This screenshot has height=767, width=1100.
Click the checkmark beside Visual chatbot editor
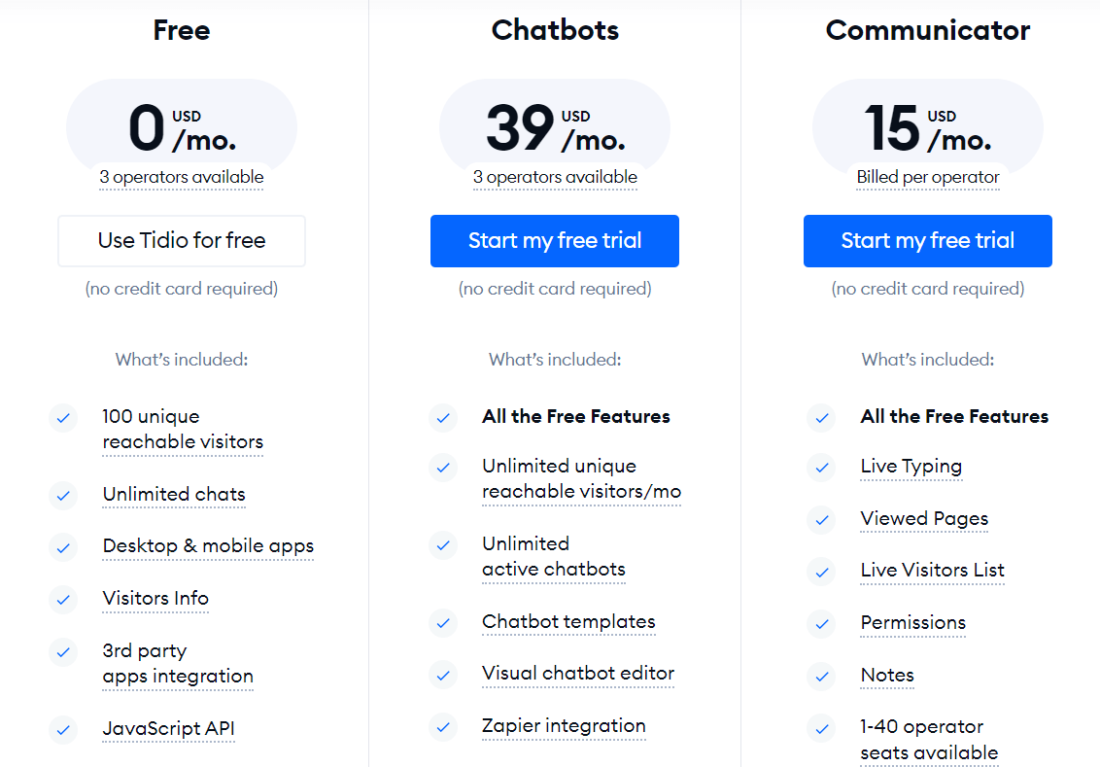coord(443,674)
